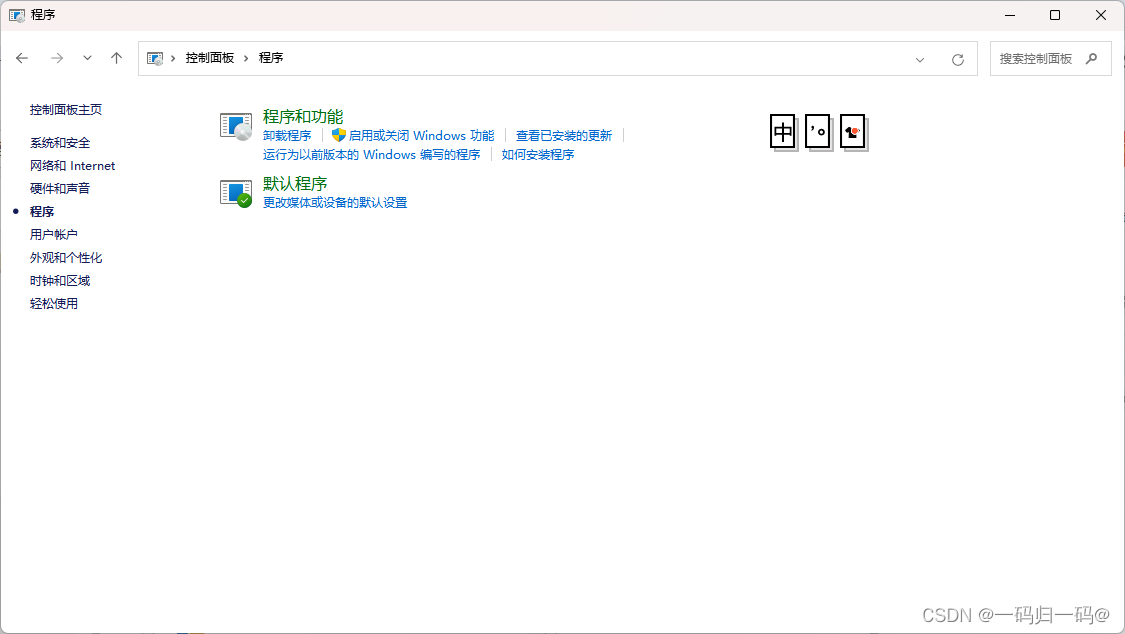The width and height of the screenshot is (1125, 634).
Task: Open 外观和个性化 category
Action: [x=66, y=257]
